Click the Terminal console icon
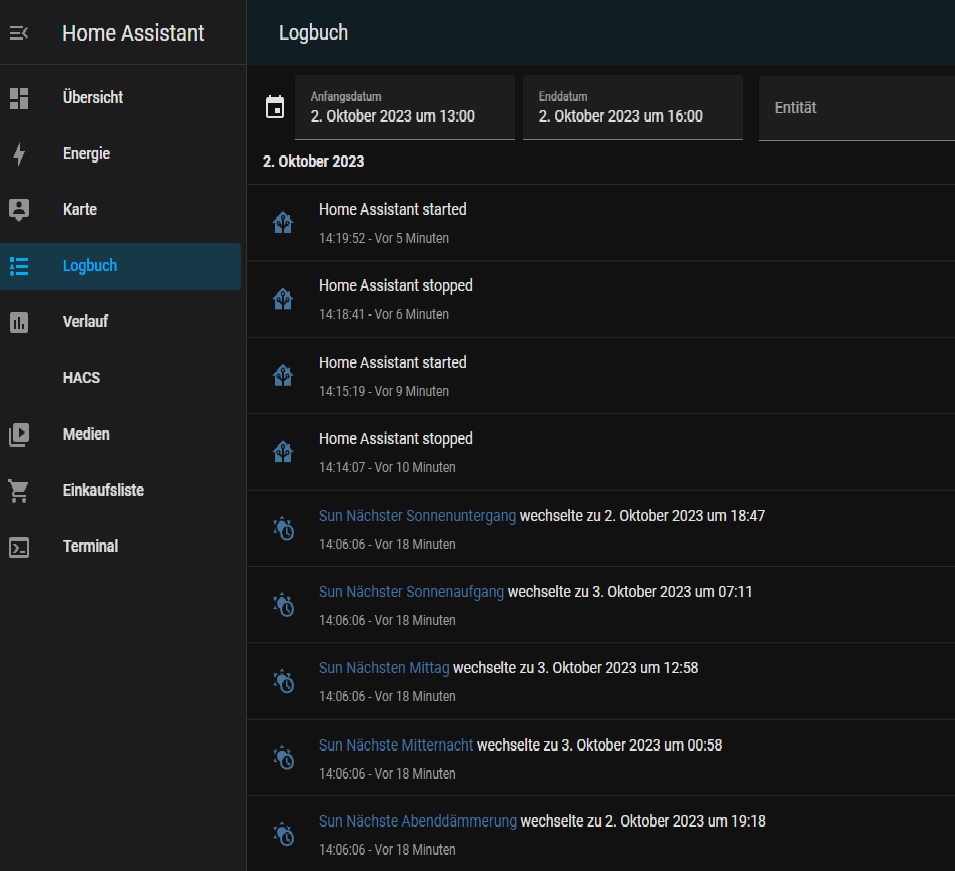This screenshot has width=955, height=871. (x=19, y=547)
